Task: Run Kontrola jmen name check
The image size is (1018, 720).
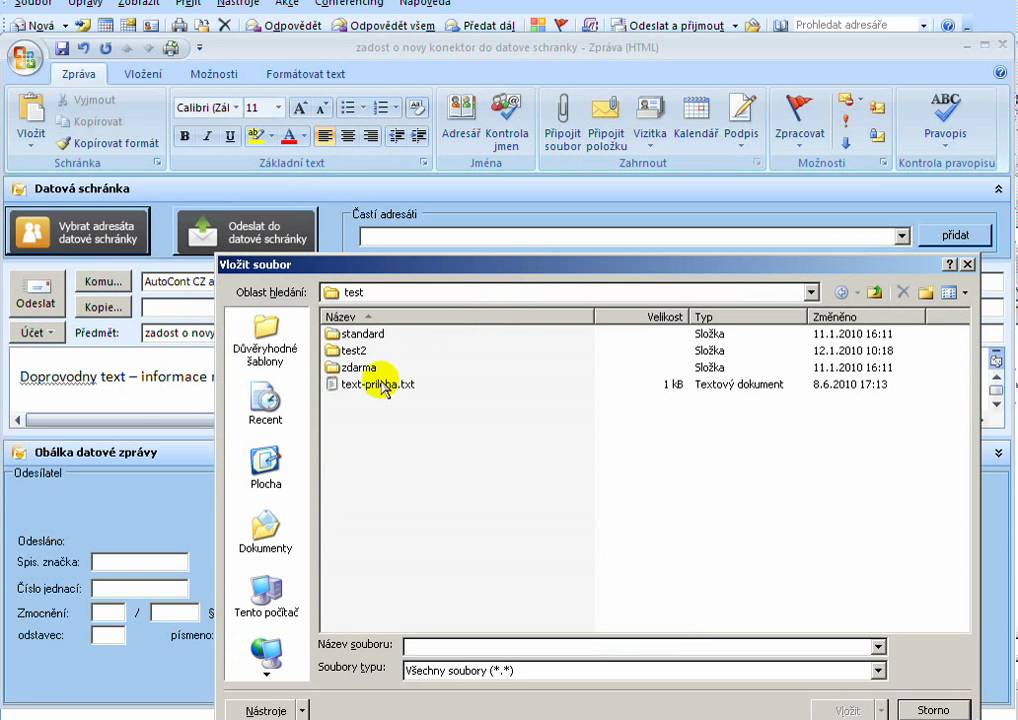Action: click(506, 122)
